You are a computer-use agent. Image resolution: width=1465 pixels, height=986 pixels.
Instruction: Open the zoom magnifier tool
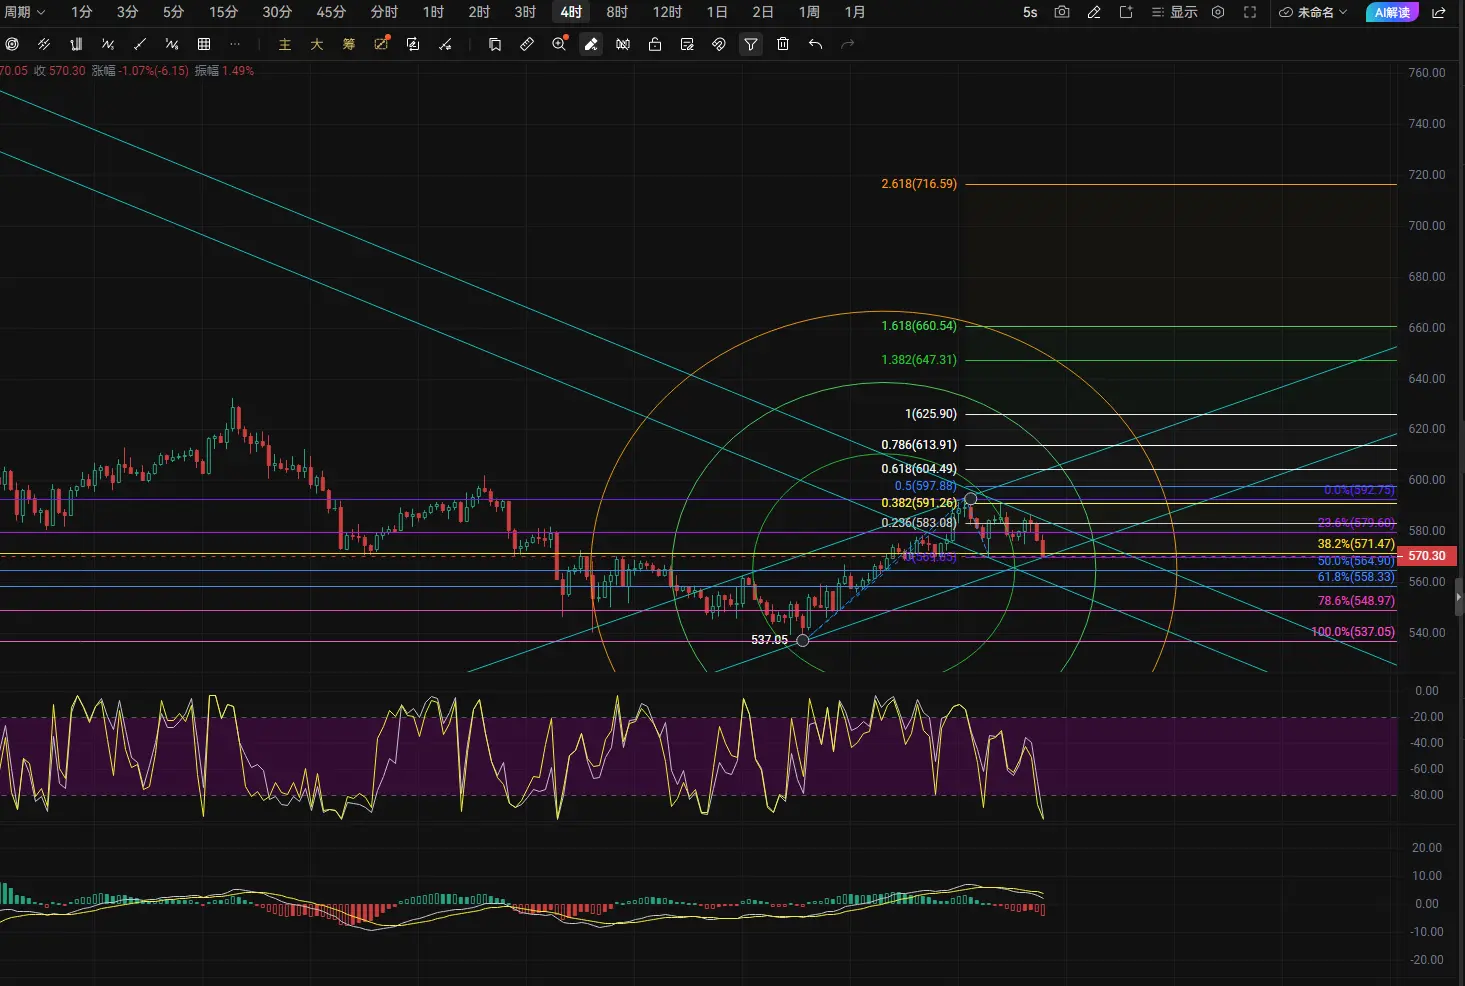(560, 44)
